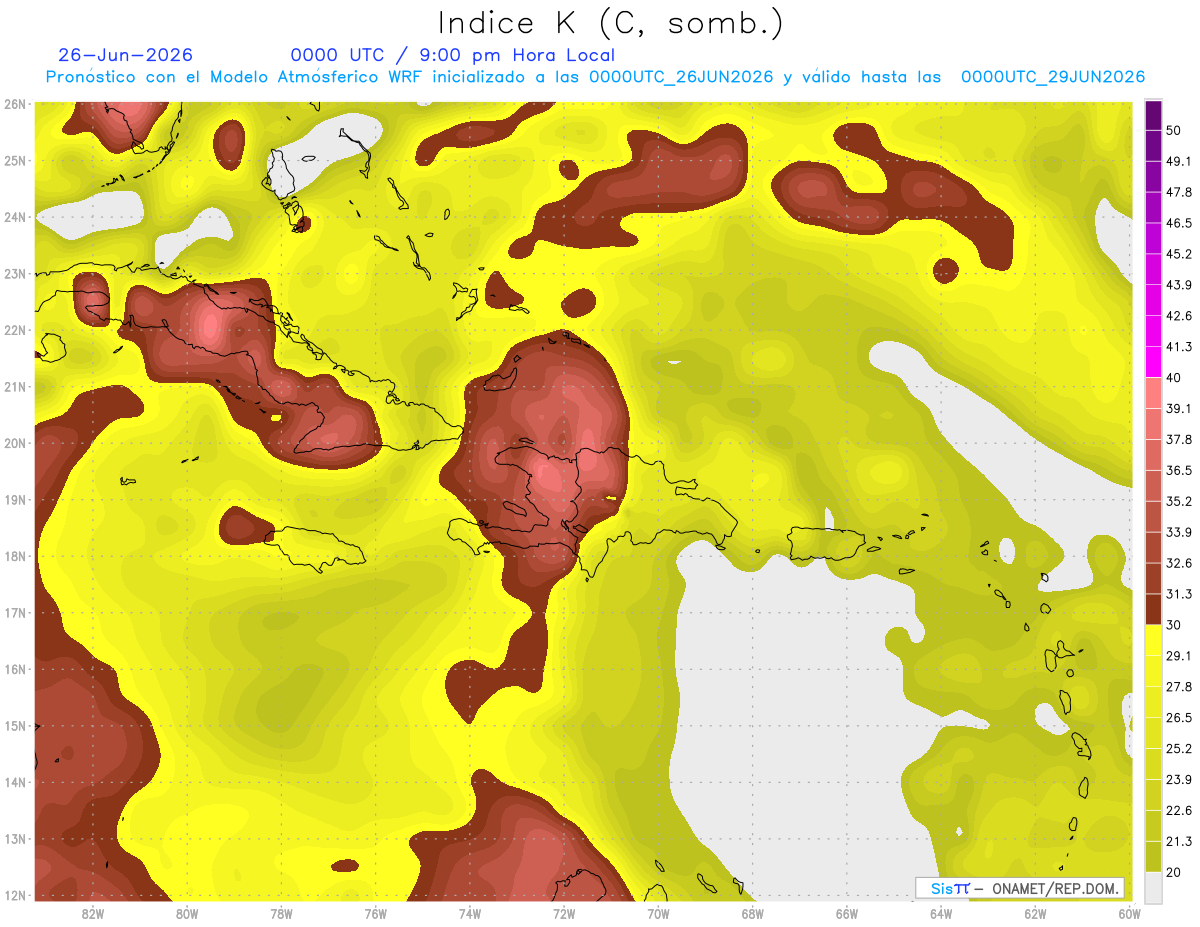Click the longitude label '72W'
The width and height of the screenshot is (1200, 927).
(x=564, y=913)
